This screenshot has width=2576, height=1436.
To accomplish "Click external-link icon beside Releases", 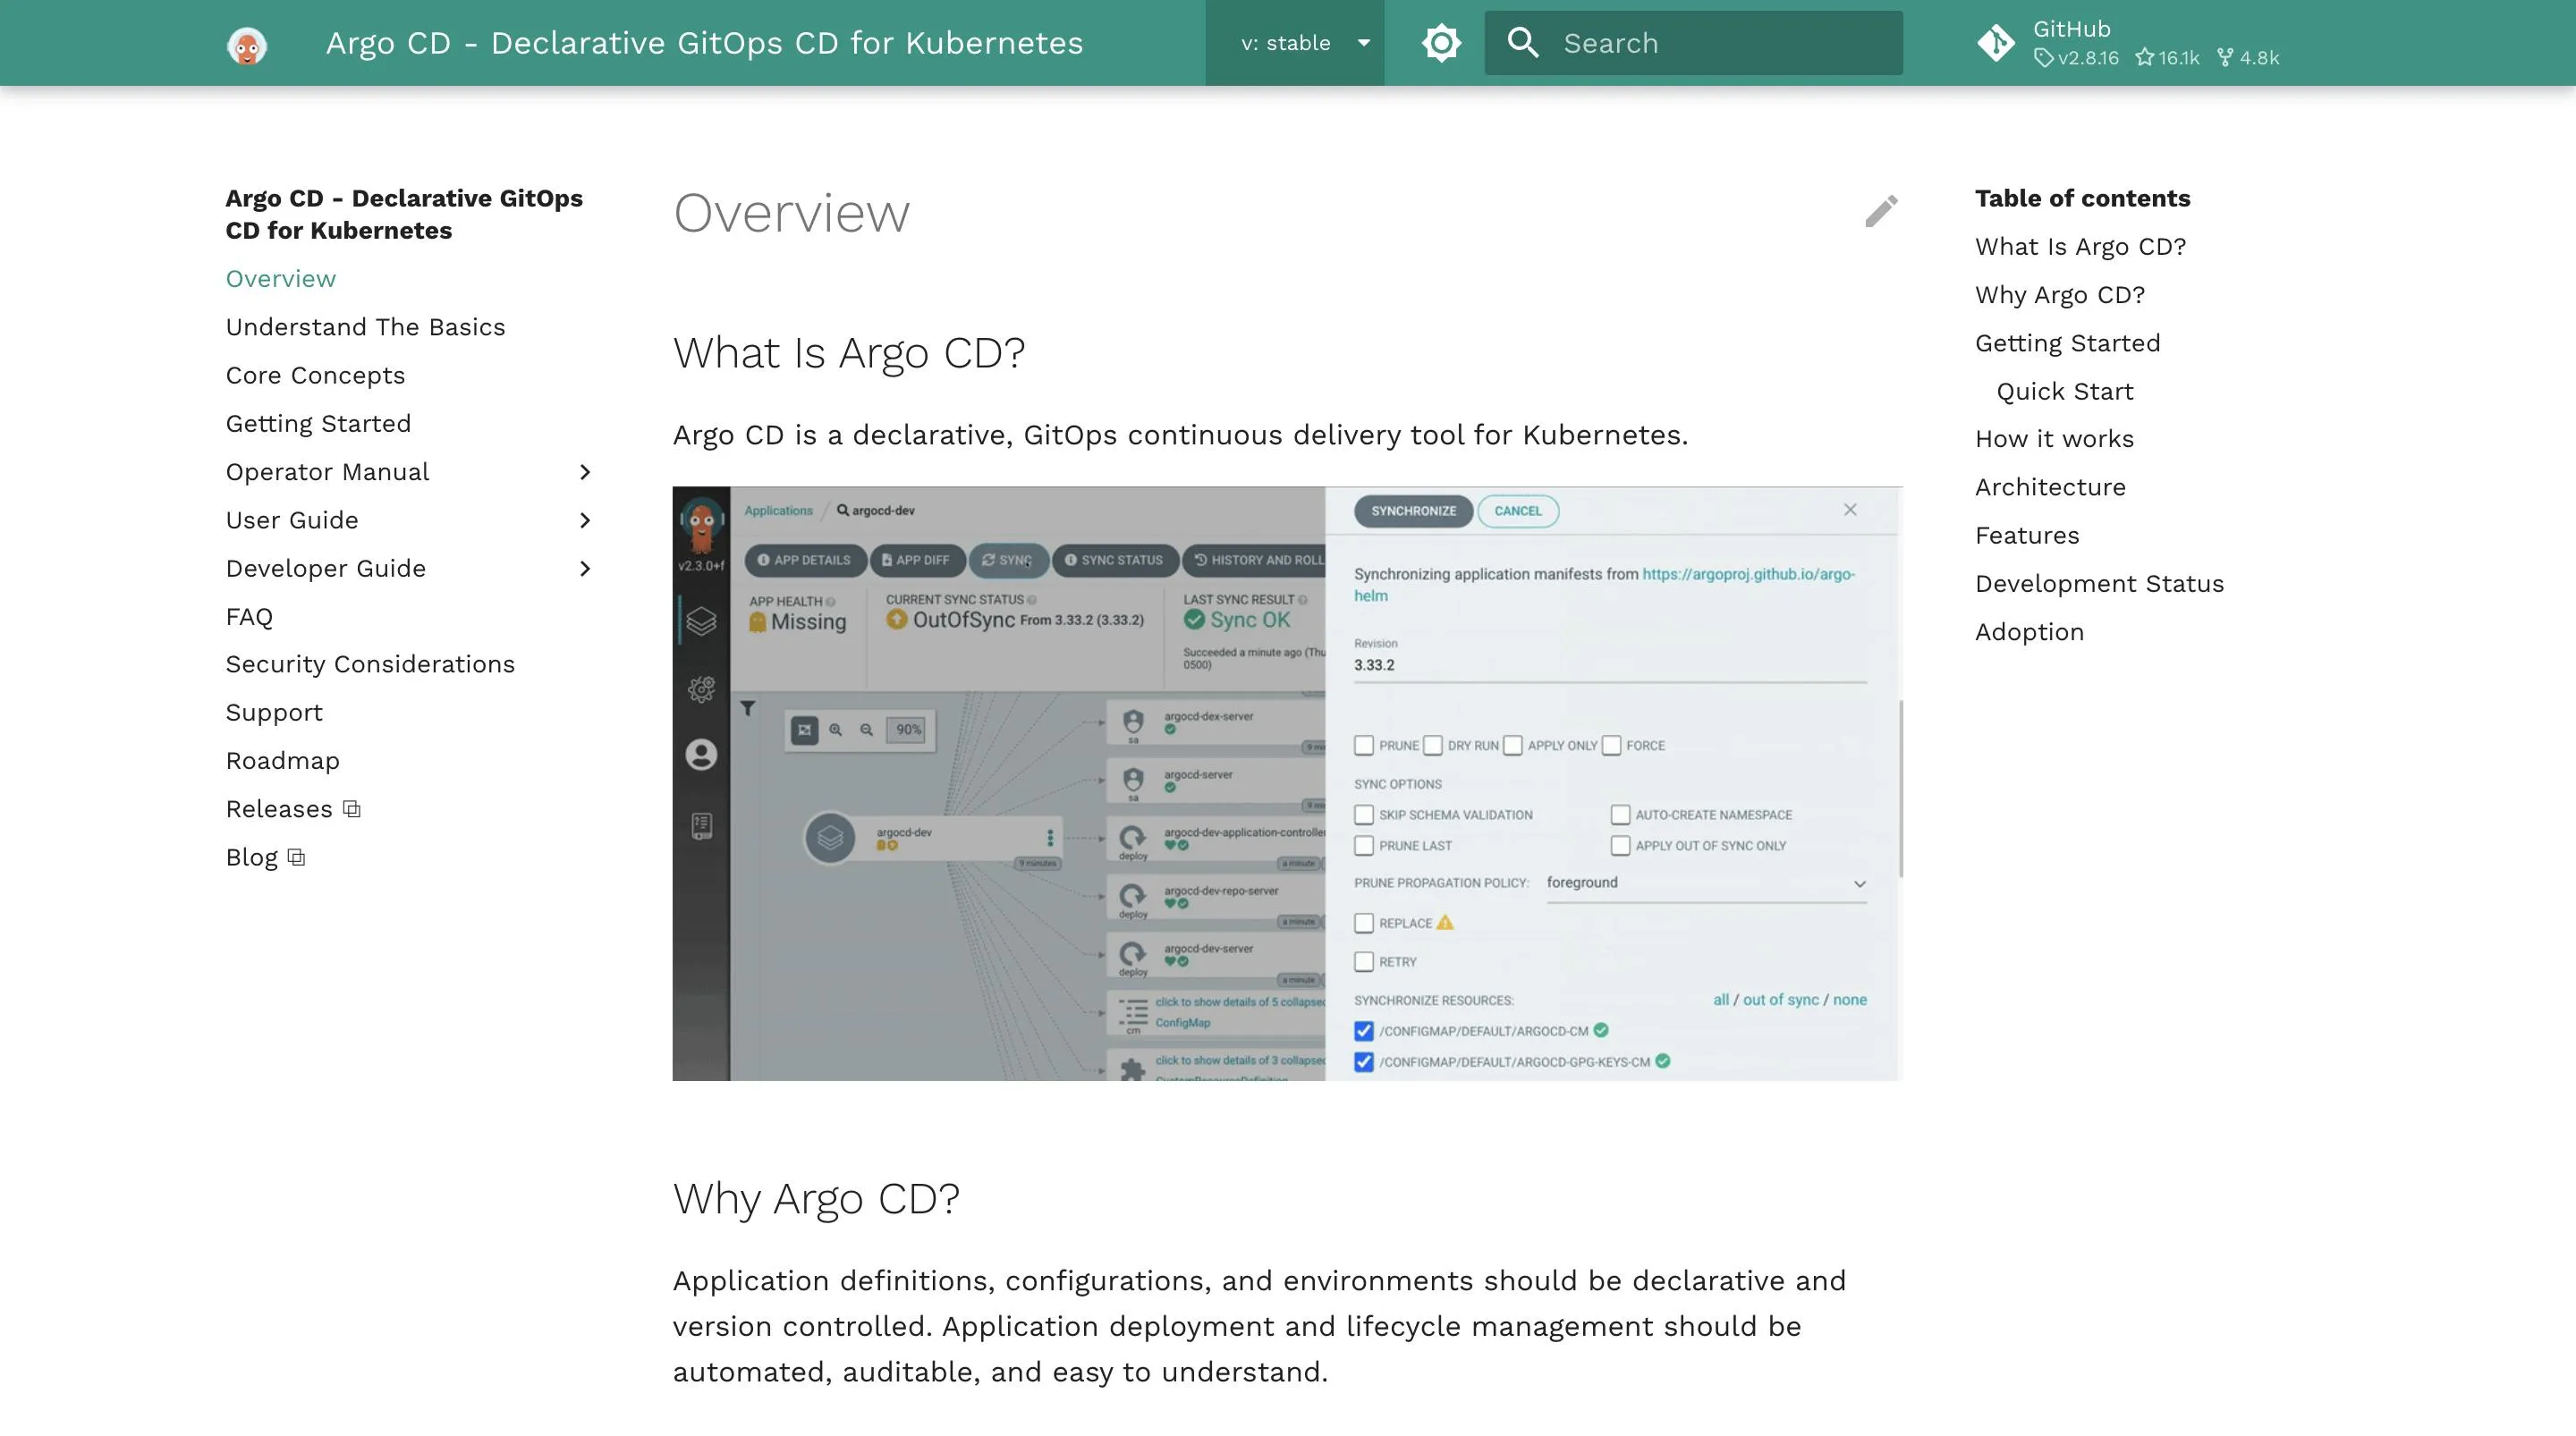I will [352, 809].
